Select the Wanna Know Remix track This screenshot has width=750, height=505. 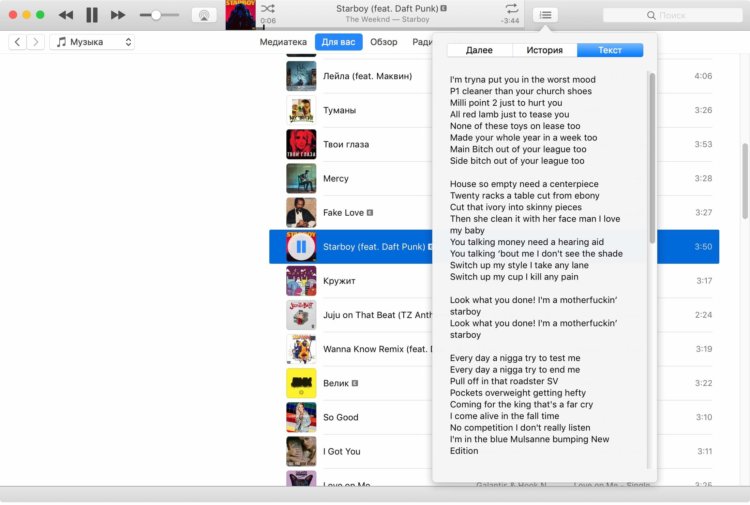[x=377, y=349]
